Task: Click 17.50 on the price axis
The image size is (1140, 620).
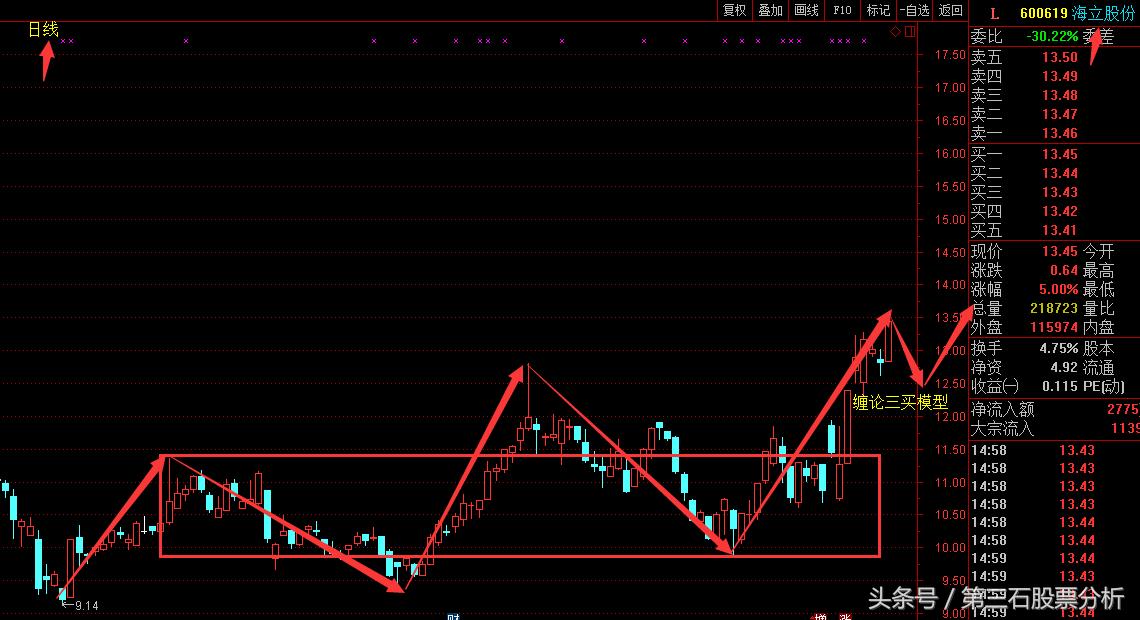Action: (950, 55)
